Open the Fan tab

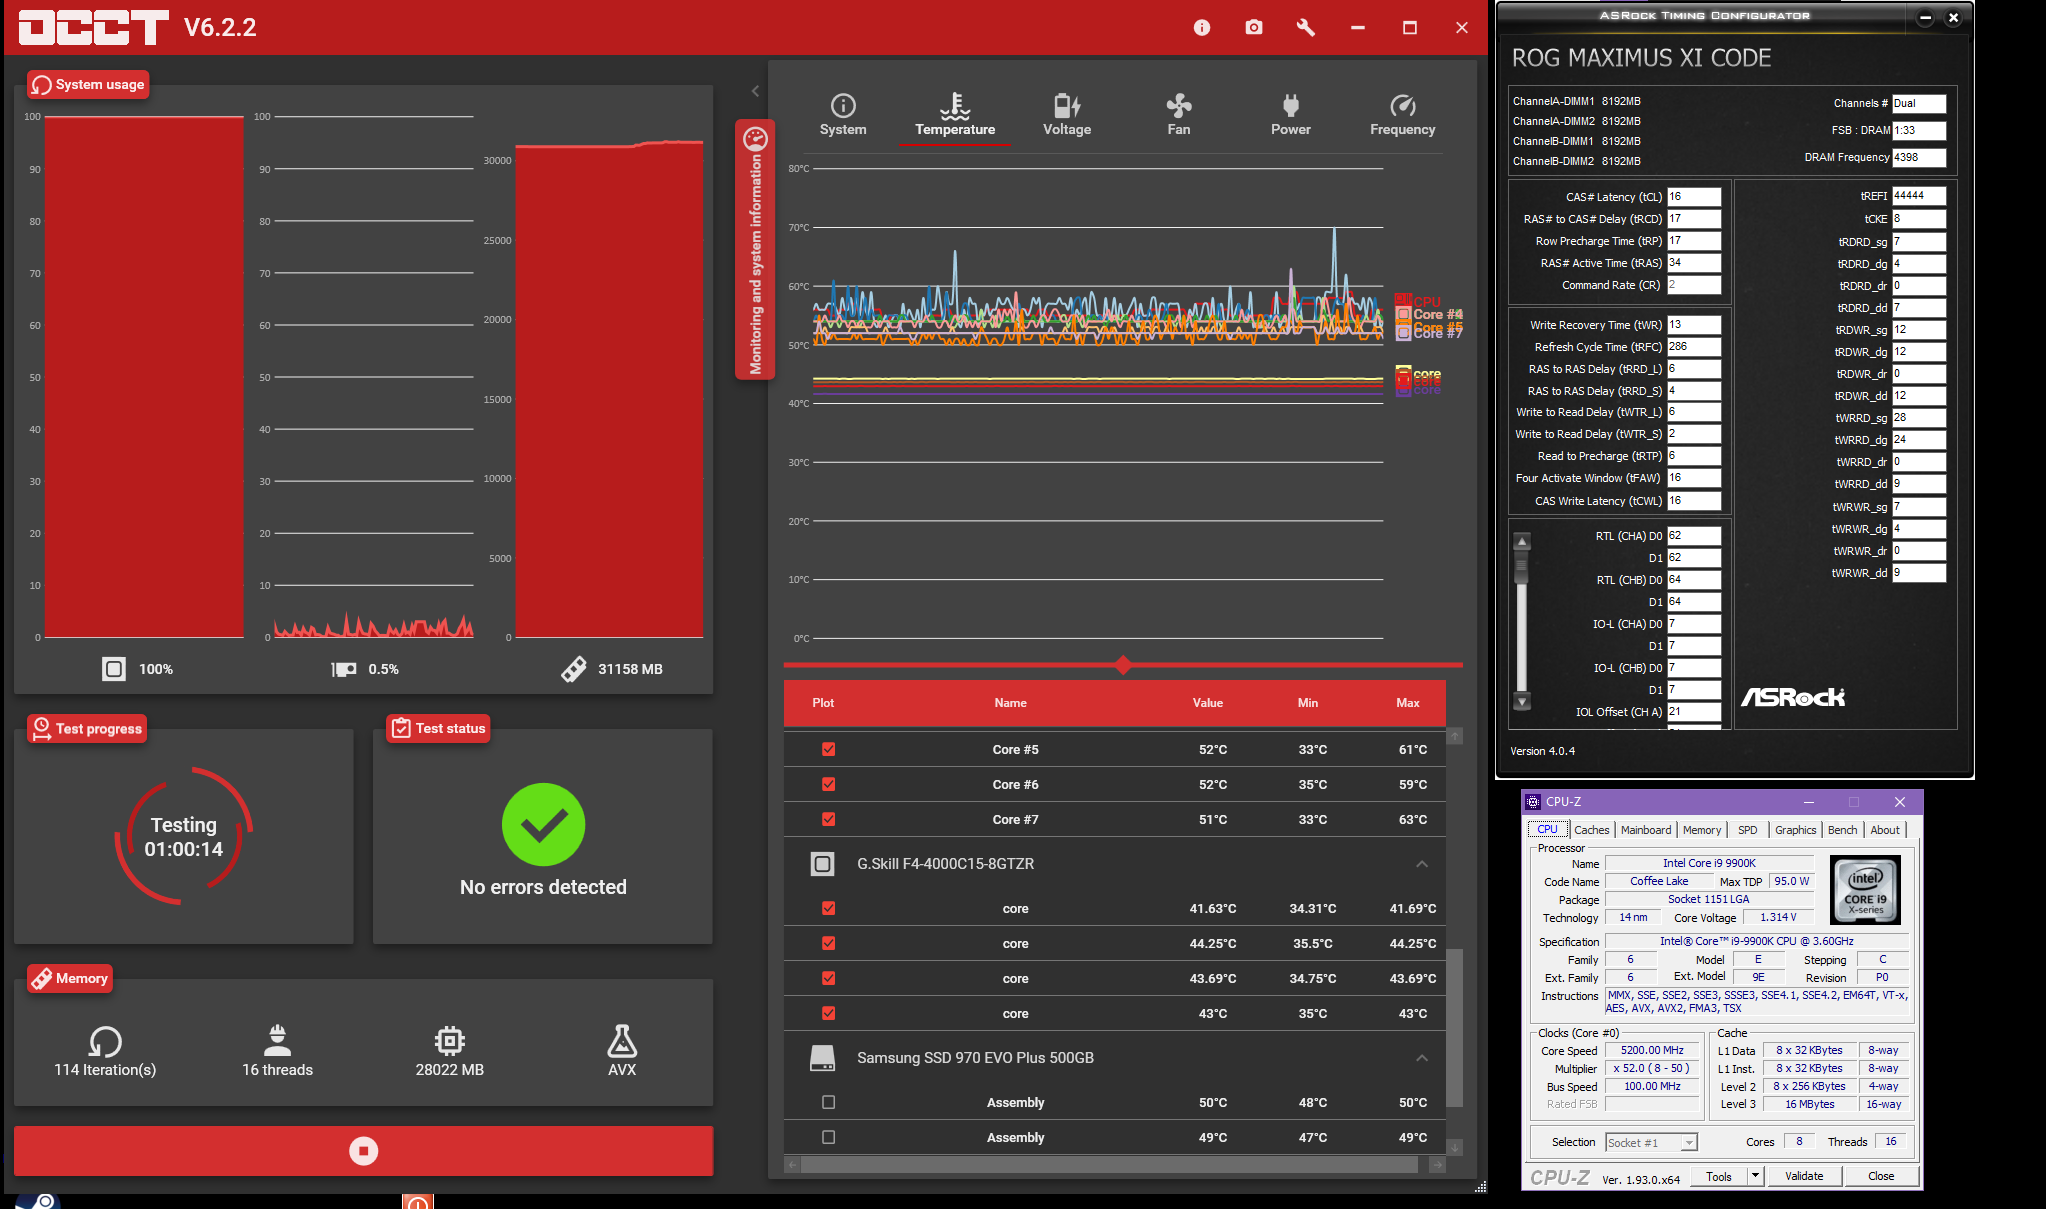pyautogui.click(x=1179, y=115)
